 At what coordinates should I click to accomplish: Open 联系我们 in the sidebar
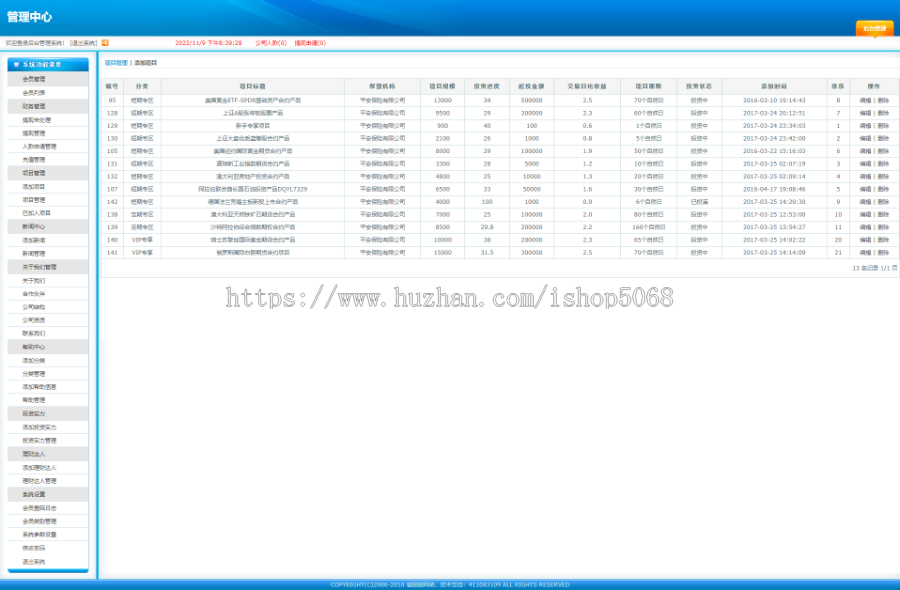tap(34, 333)
